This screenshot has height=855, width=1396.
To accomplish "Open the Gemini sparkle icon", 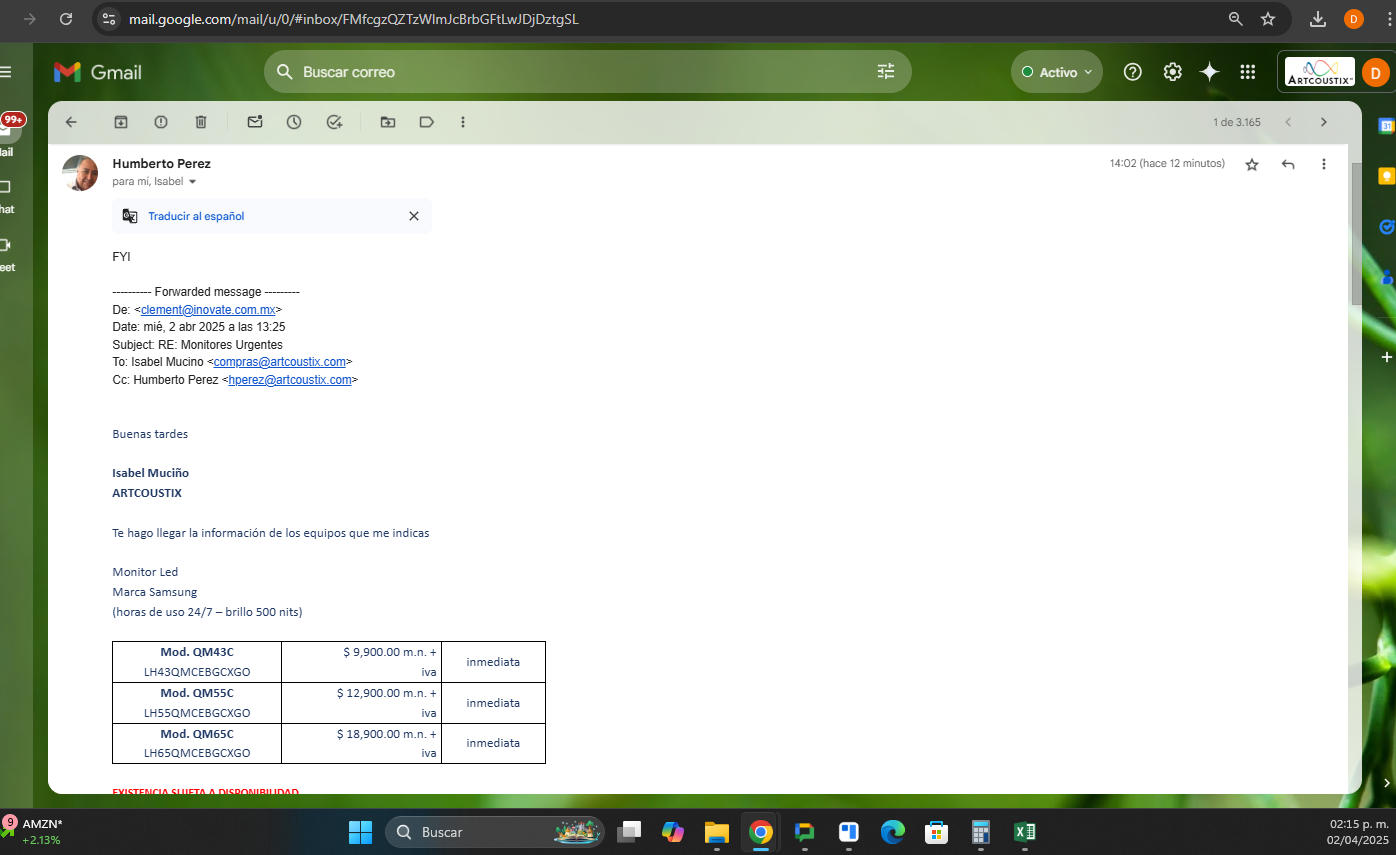I will pos(1210,72).
